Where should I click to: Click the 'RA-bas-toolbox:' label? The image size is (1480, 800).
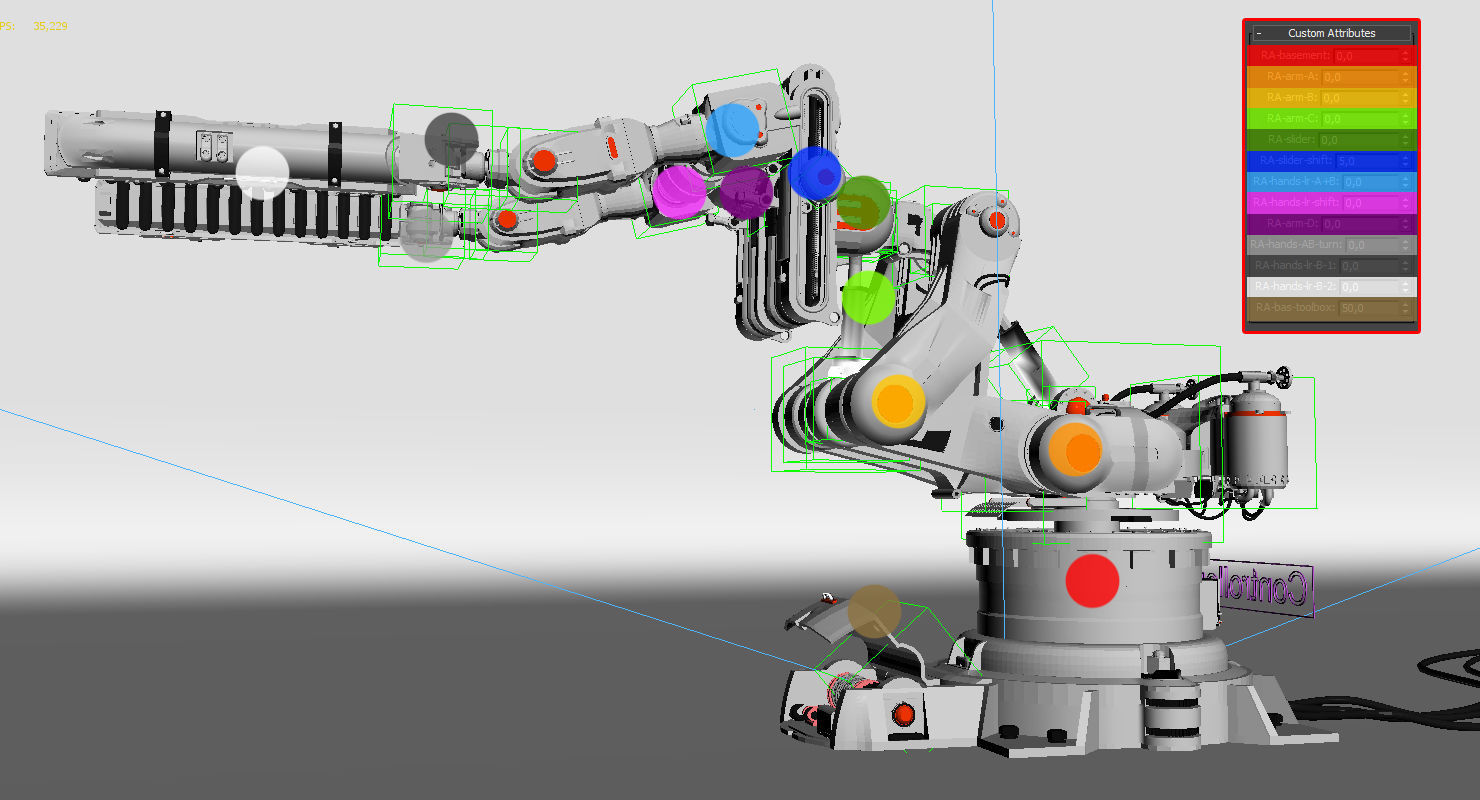tap(1296, 308)
